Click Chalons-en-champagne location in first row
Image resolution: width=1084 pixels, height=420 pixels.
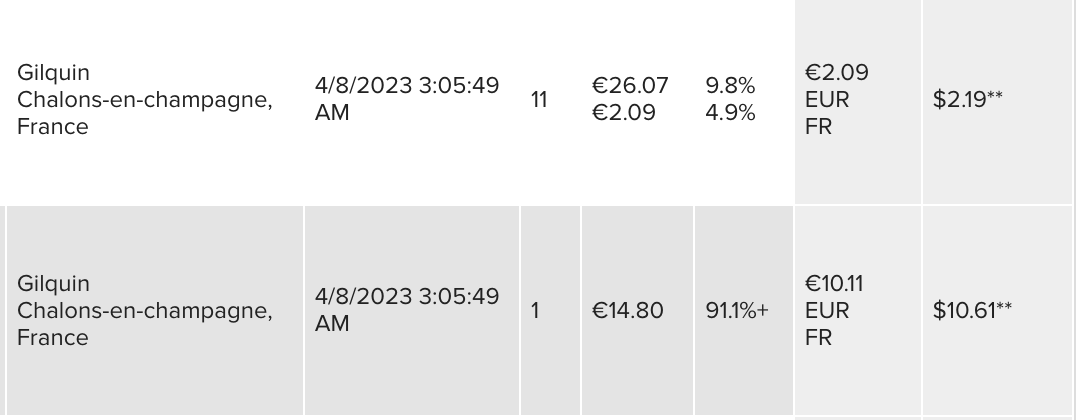[144, 100]
